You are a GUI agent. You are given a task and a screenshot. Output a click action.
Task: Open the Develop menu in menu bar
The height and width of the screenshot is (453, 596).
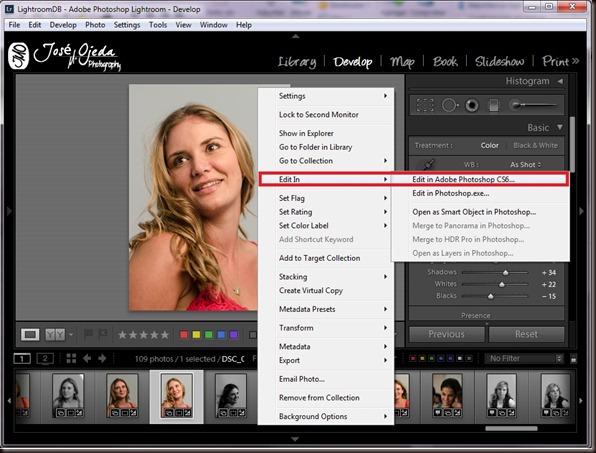point(63,25)
